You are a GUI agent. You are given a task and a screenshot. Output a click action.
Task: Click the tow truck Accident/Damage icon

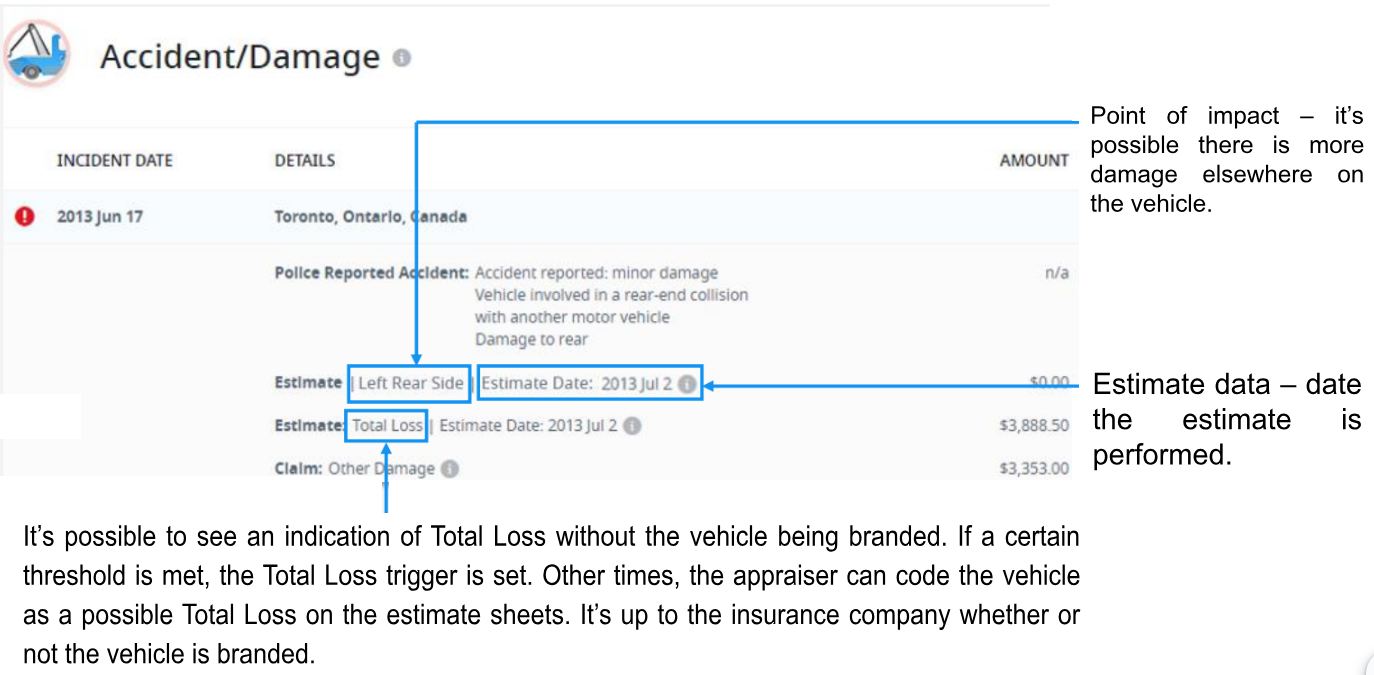[x=37, y=53]
